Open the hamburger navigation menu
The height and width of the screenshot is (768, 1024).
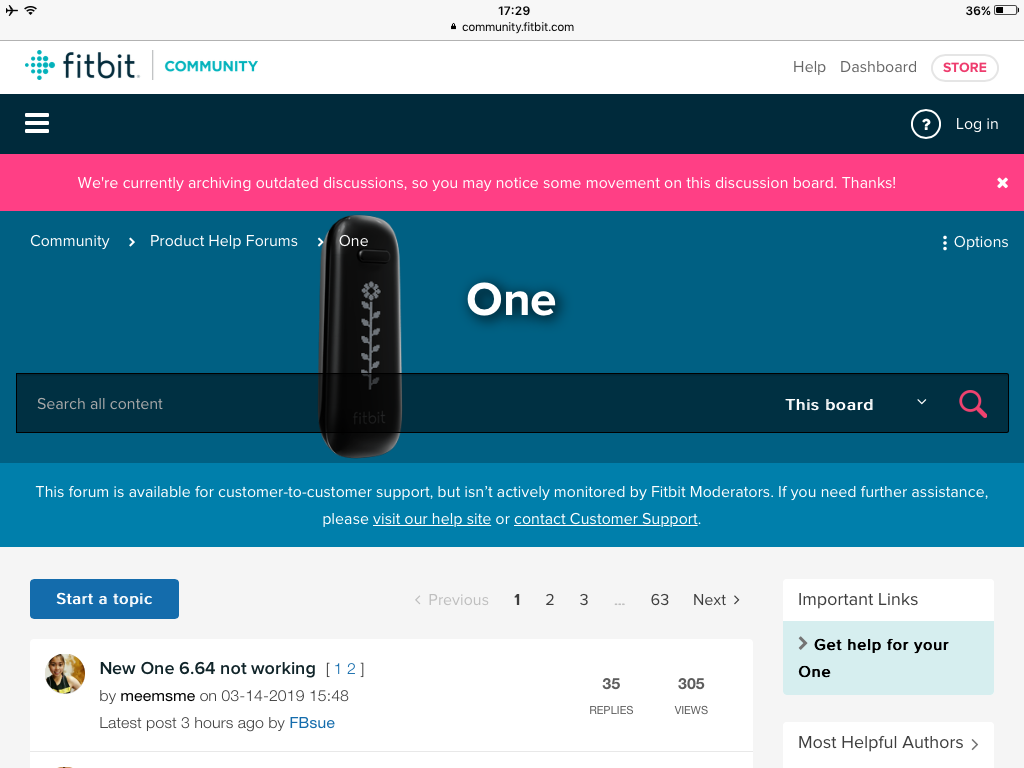click(37, 123)
